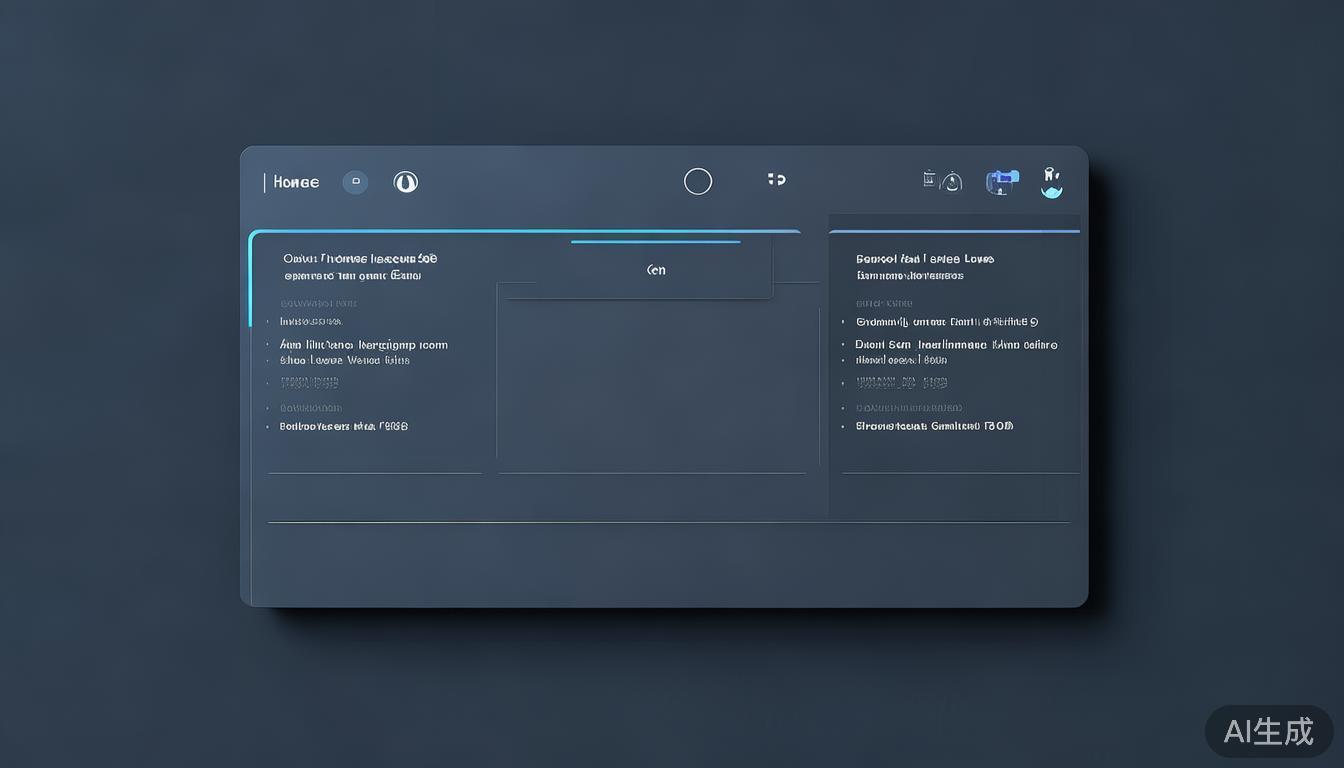Open the teal user profile icon
This screenshot has height=768, width=1344.
[1051, 182]
